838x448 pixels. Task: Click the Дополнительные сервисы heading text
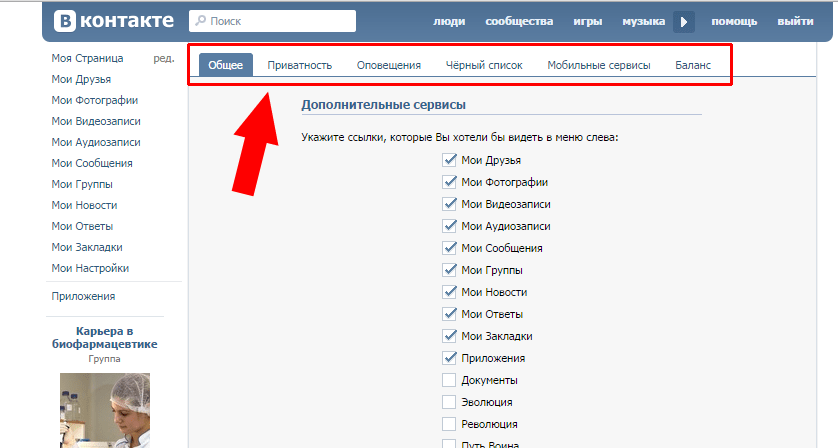tap(383, 105)
